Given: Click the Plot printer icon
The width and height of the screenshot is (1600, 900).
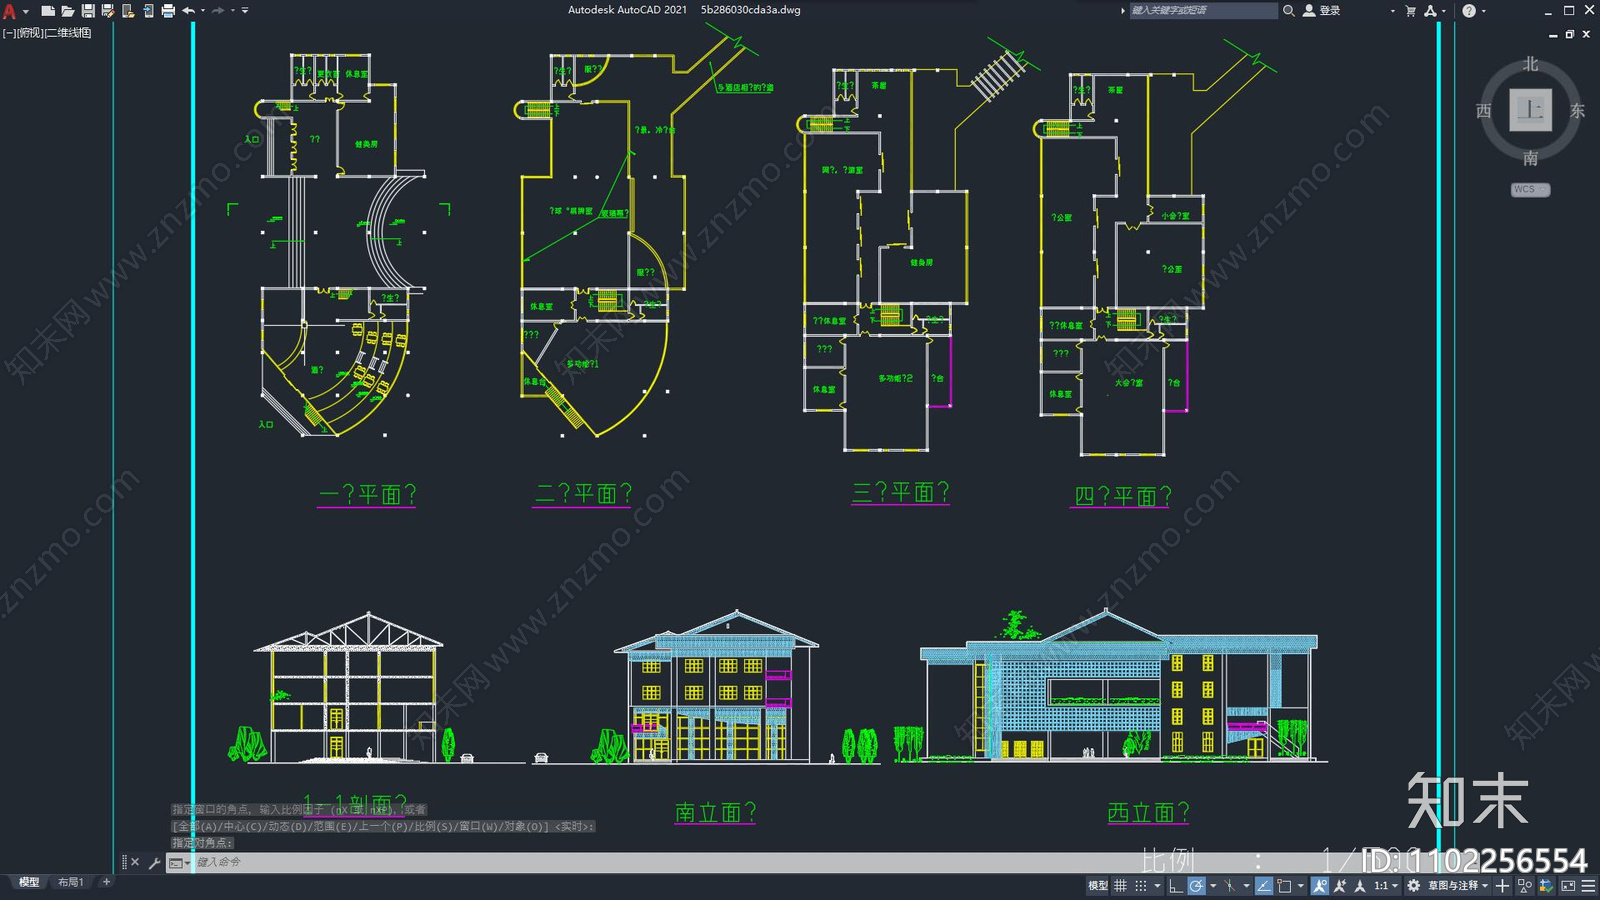Looking at the screenshot, I should click(x=168, y=11).
